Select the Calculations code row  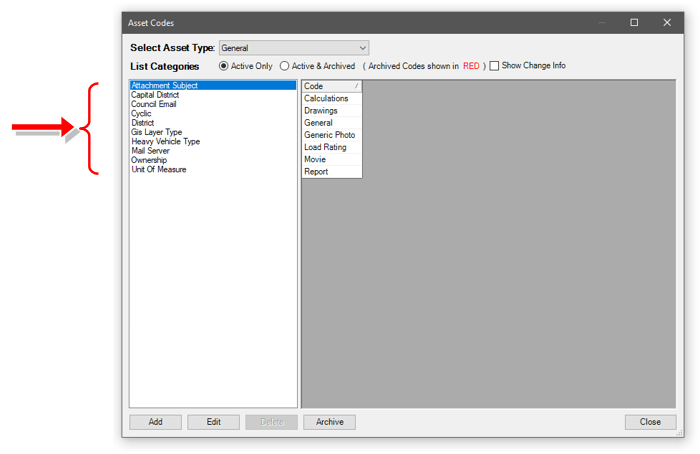tap(327, 99)
